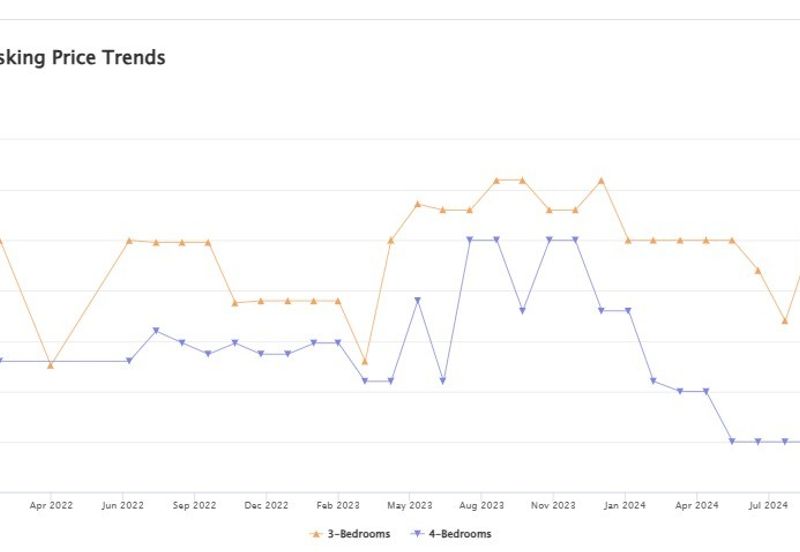Click the blue inverted-triangle legend marker
Screen dimensions: 800x552
[x=419, y=534]
